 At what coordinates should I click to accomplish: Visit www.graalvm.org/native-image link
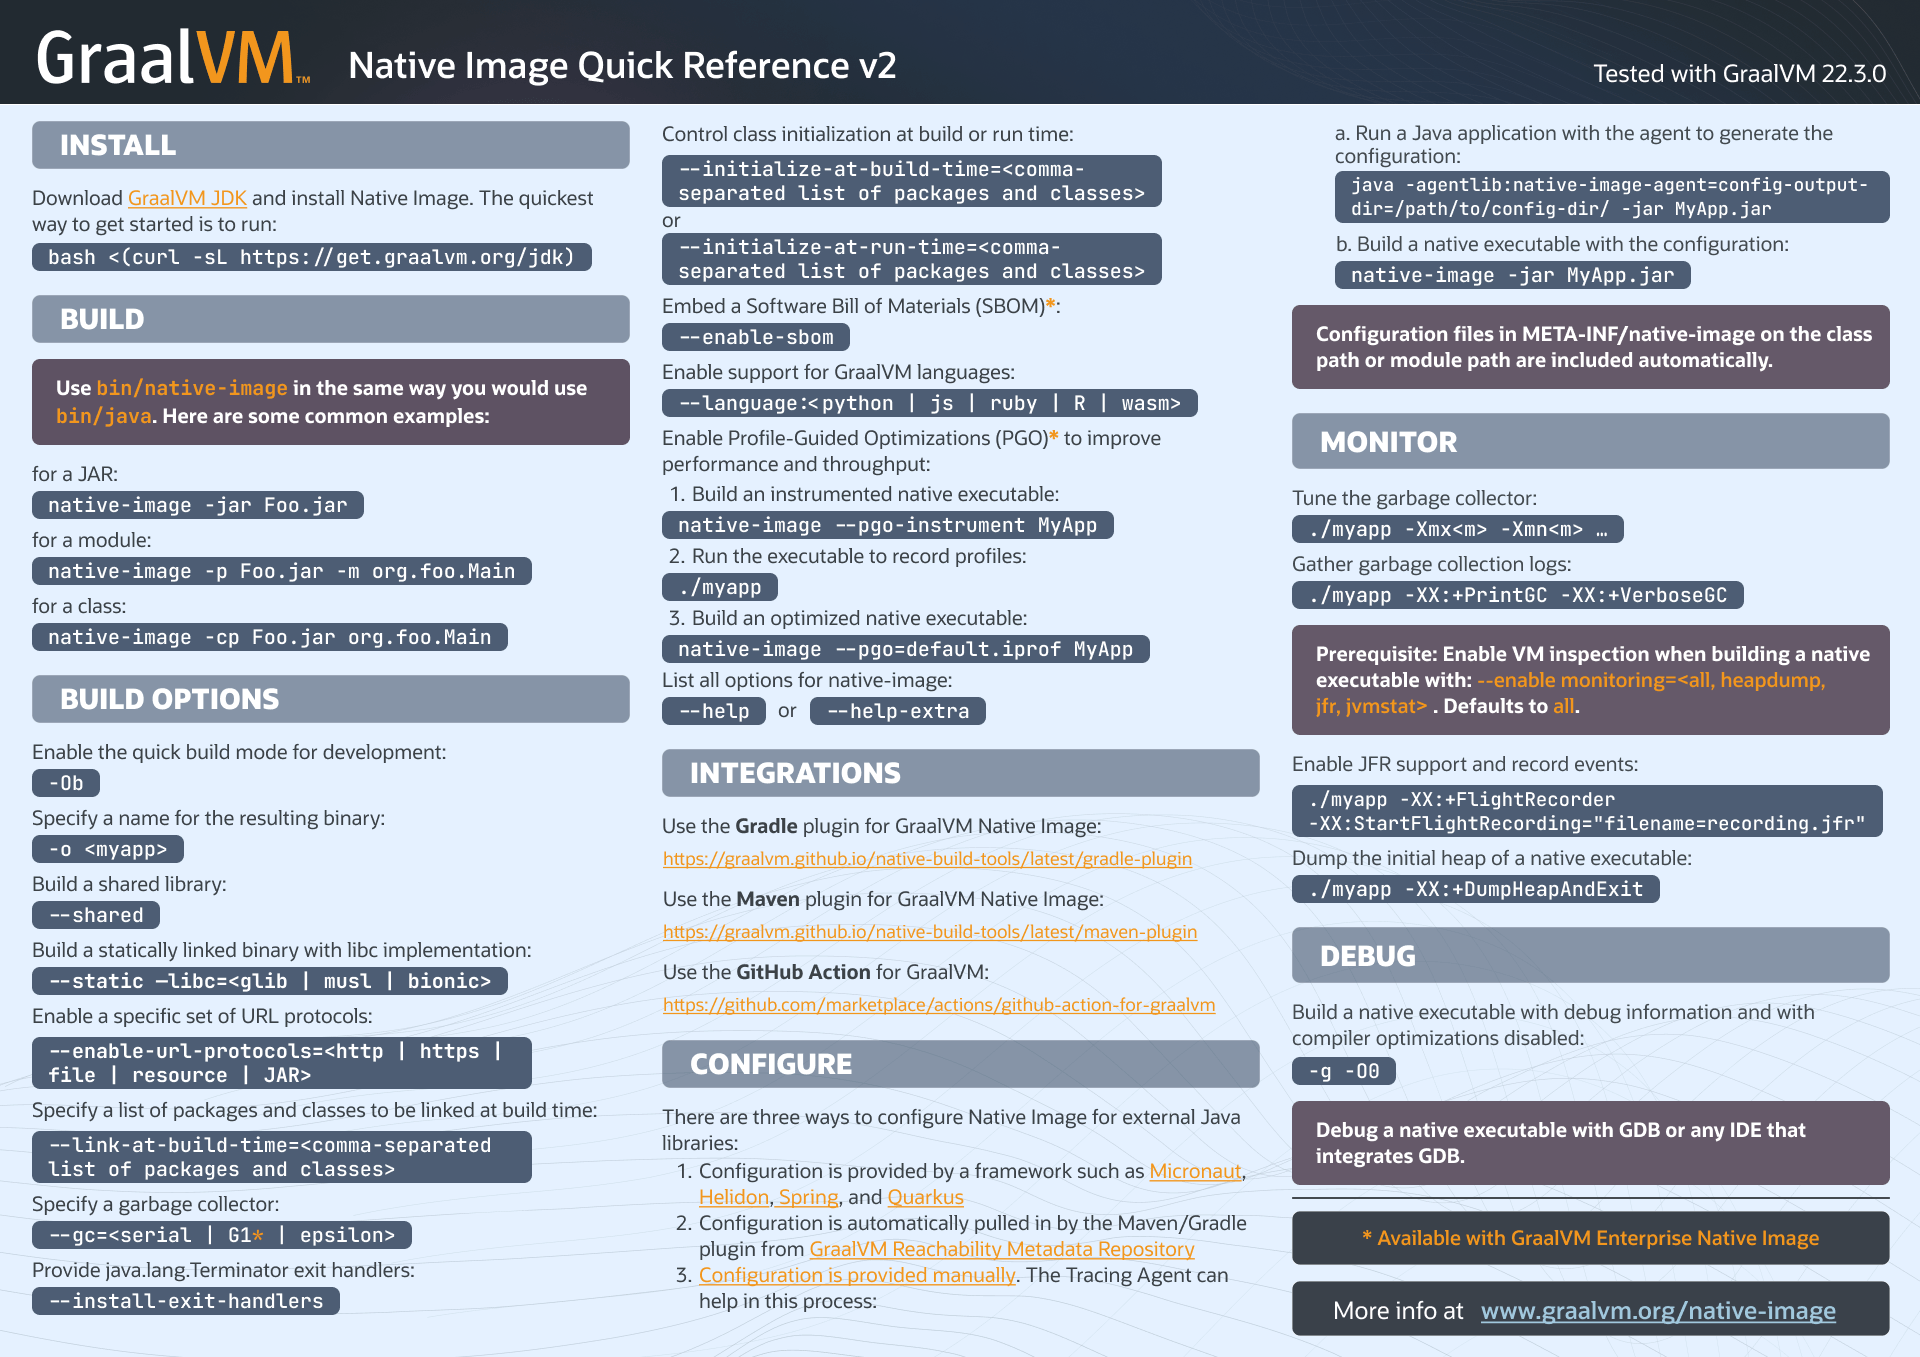tap(1658, 1310)
